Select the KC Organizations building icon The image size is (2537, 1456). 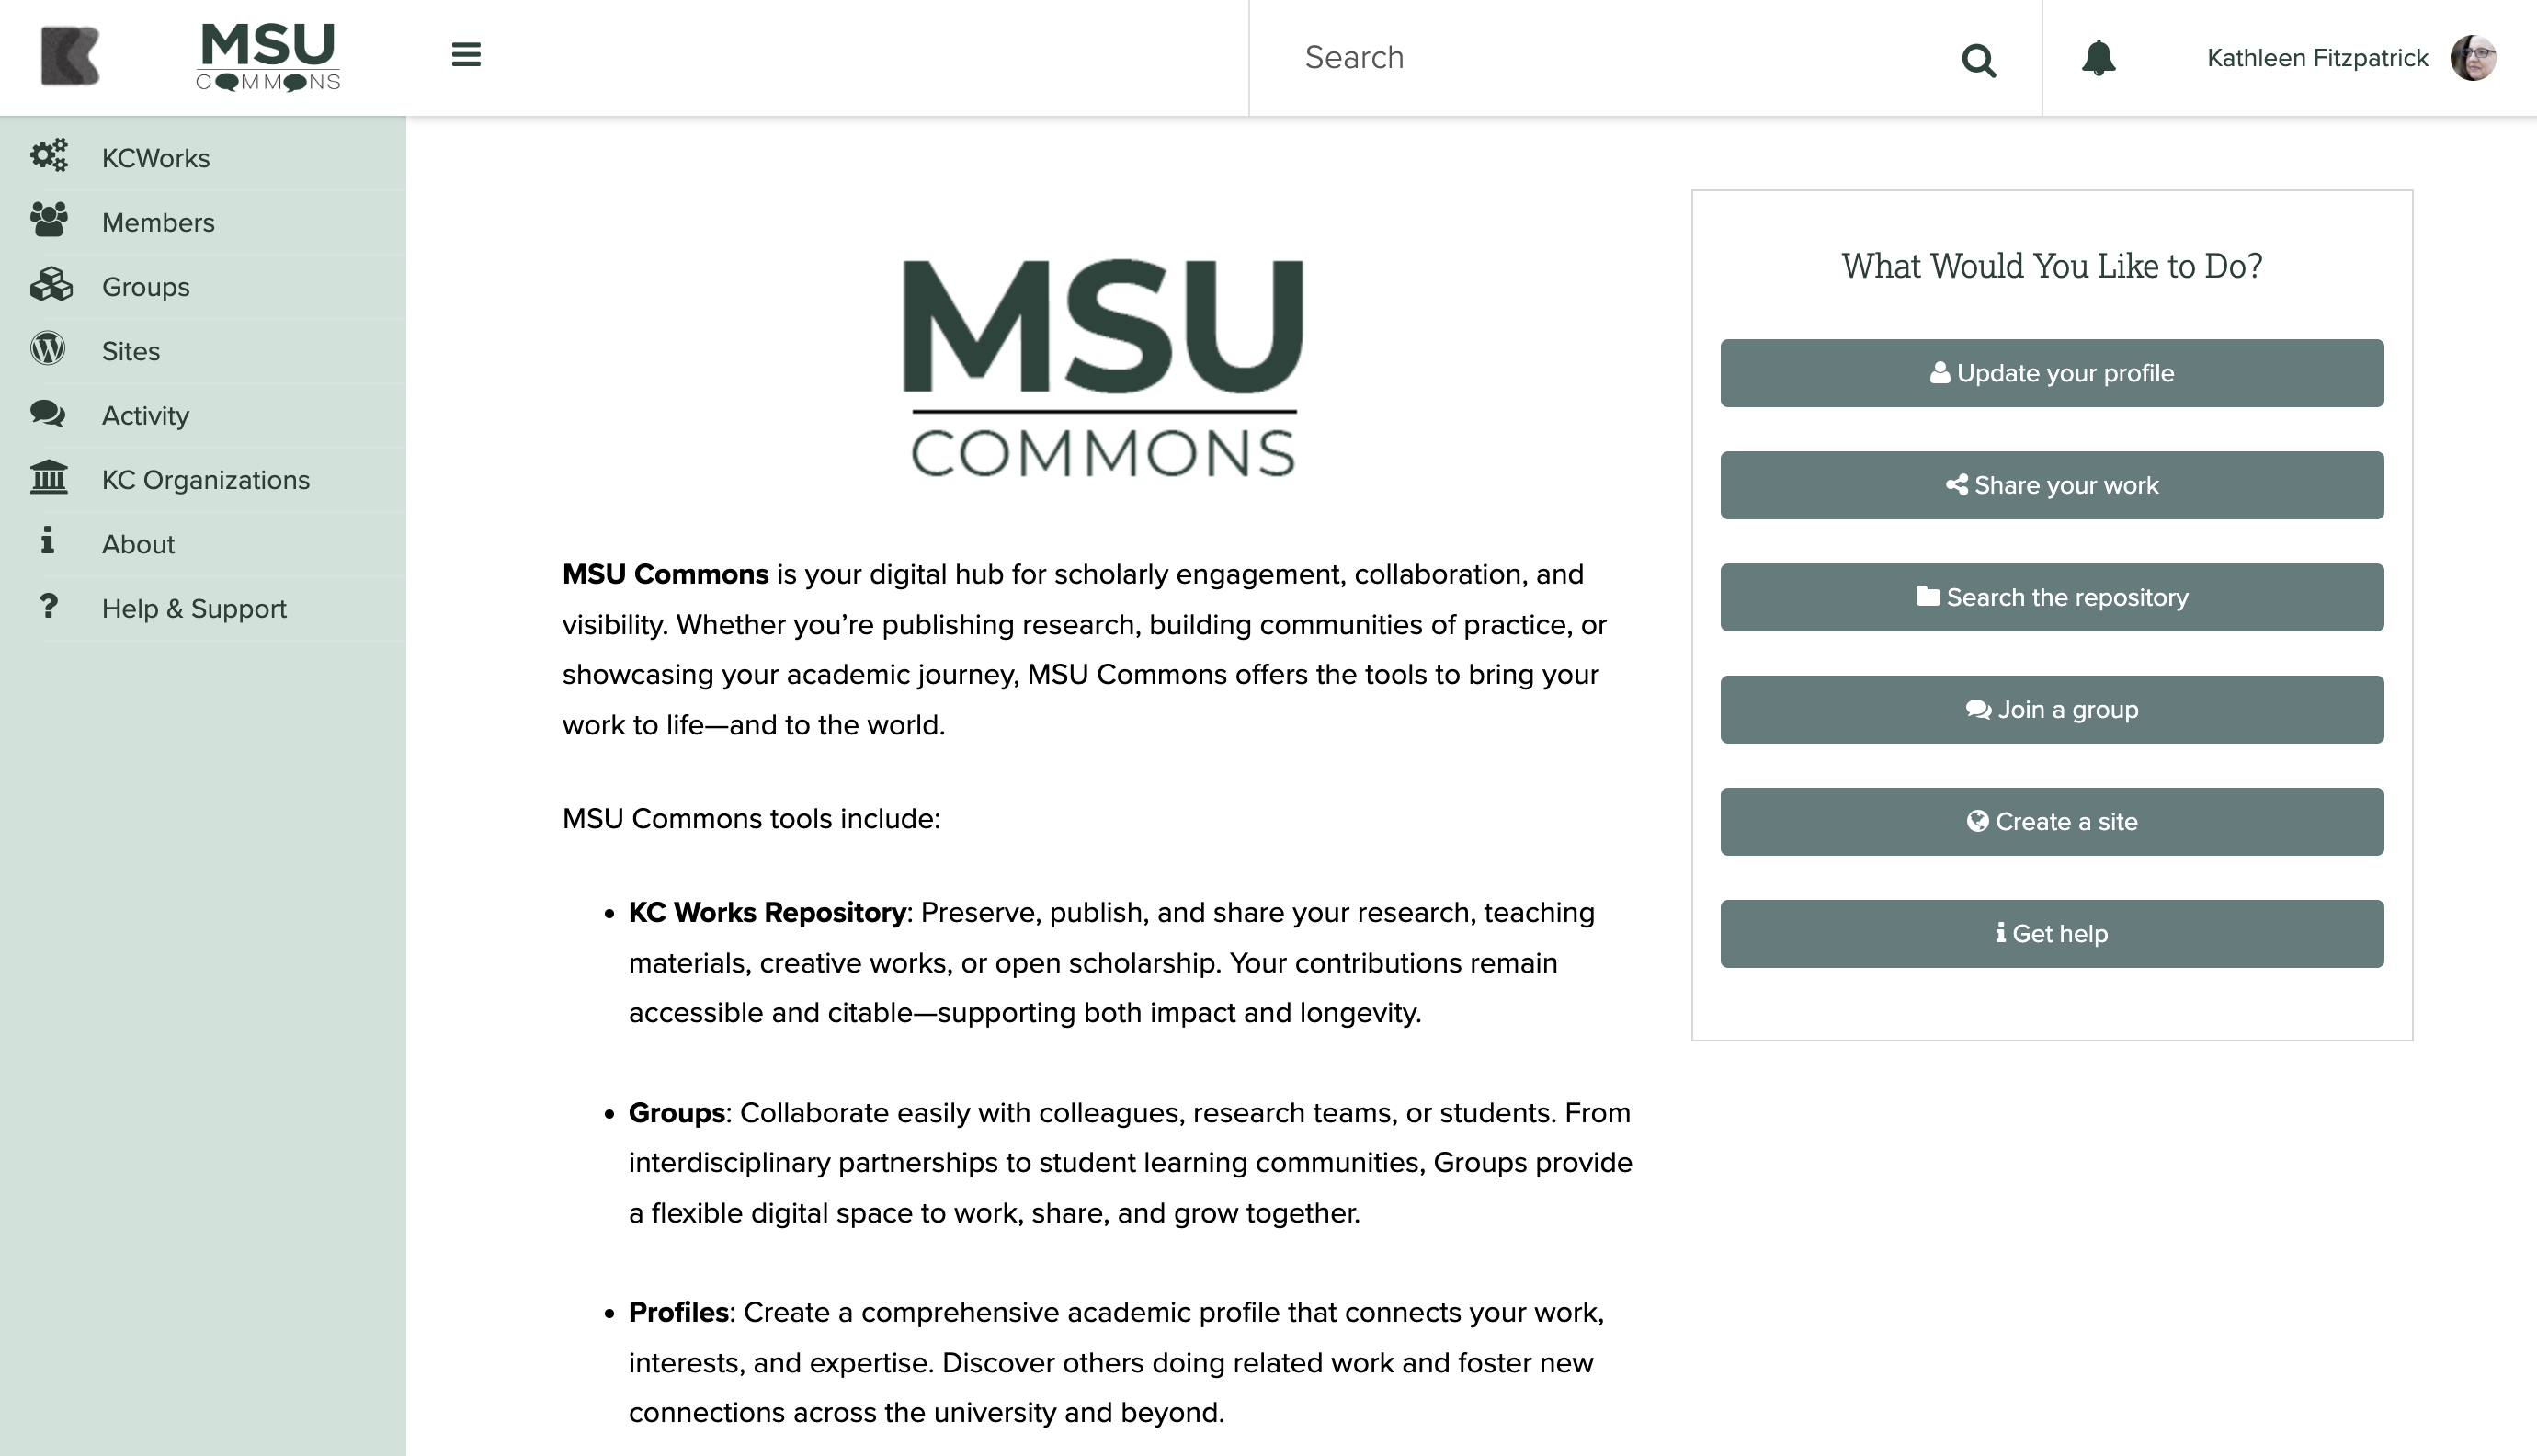tap(48, 479)
